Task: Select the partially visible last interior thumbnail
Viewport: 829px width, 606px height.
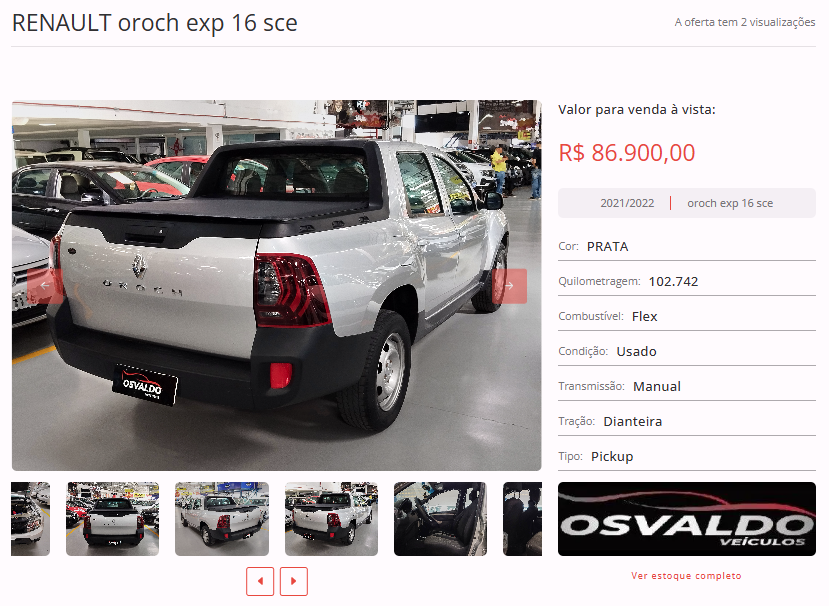Action: pos(522,519)
